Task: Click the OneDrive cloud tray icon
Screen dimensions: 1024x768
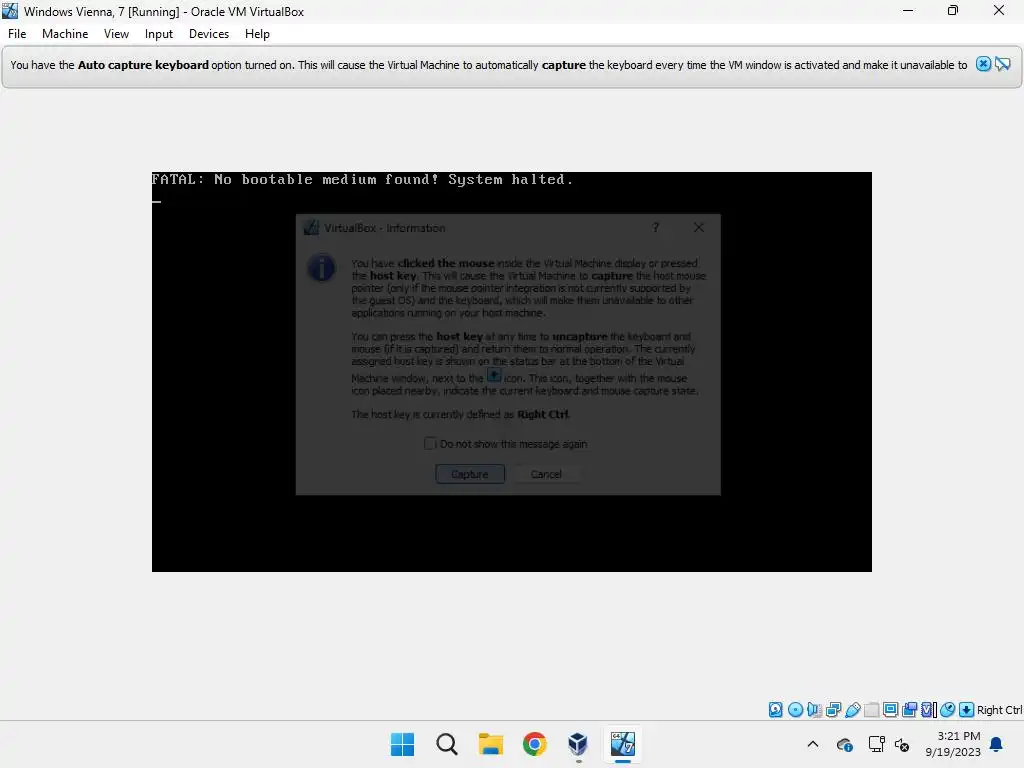Action: pos(844,744)
